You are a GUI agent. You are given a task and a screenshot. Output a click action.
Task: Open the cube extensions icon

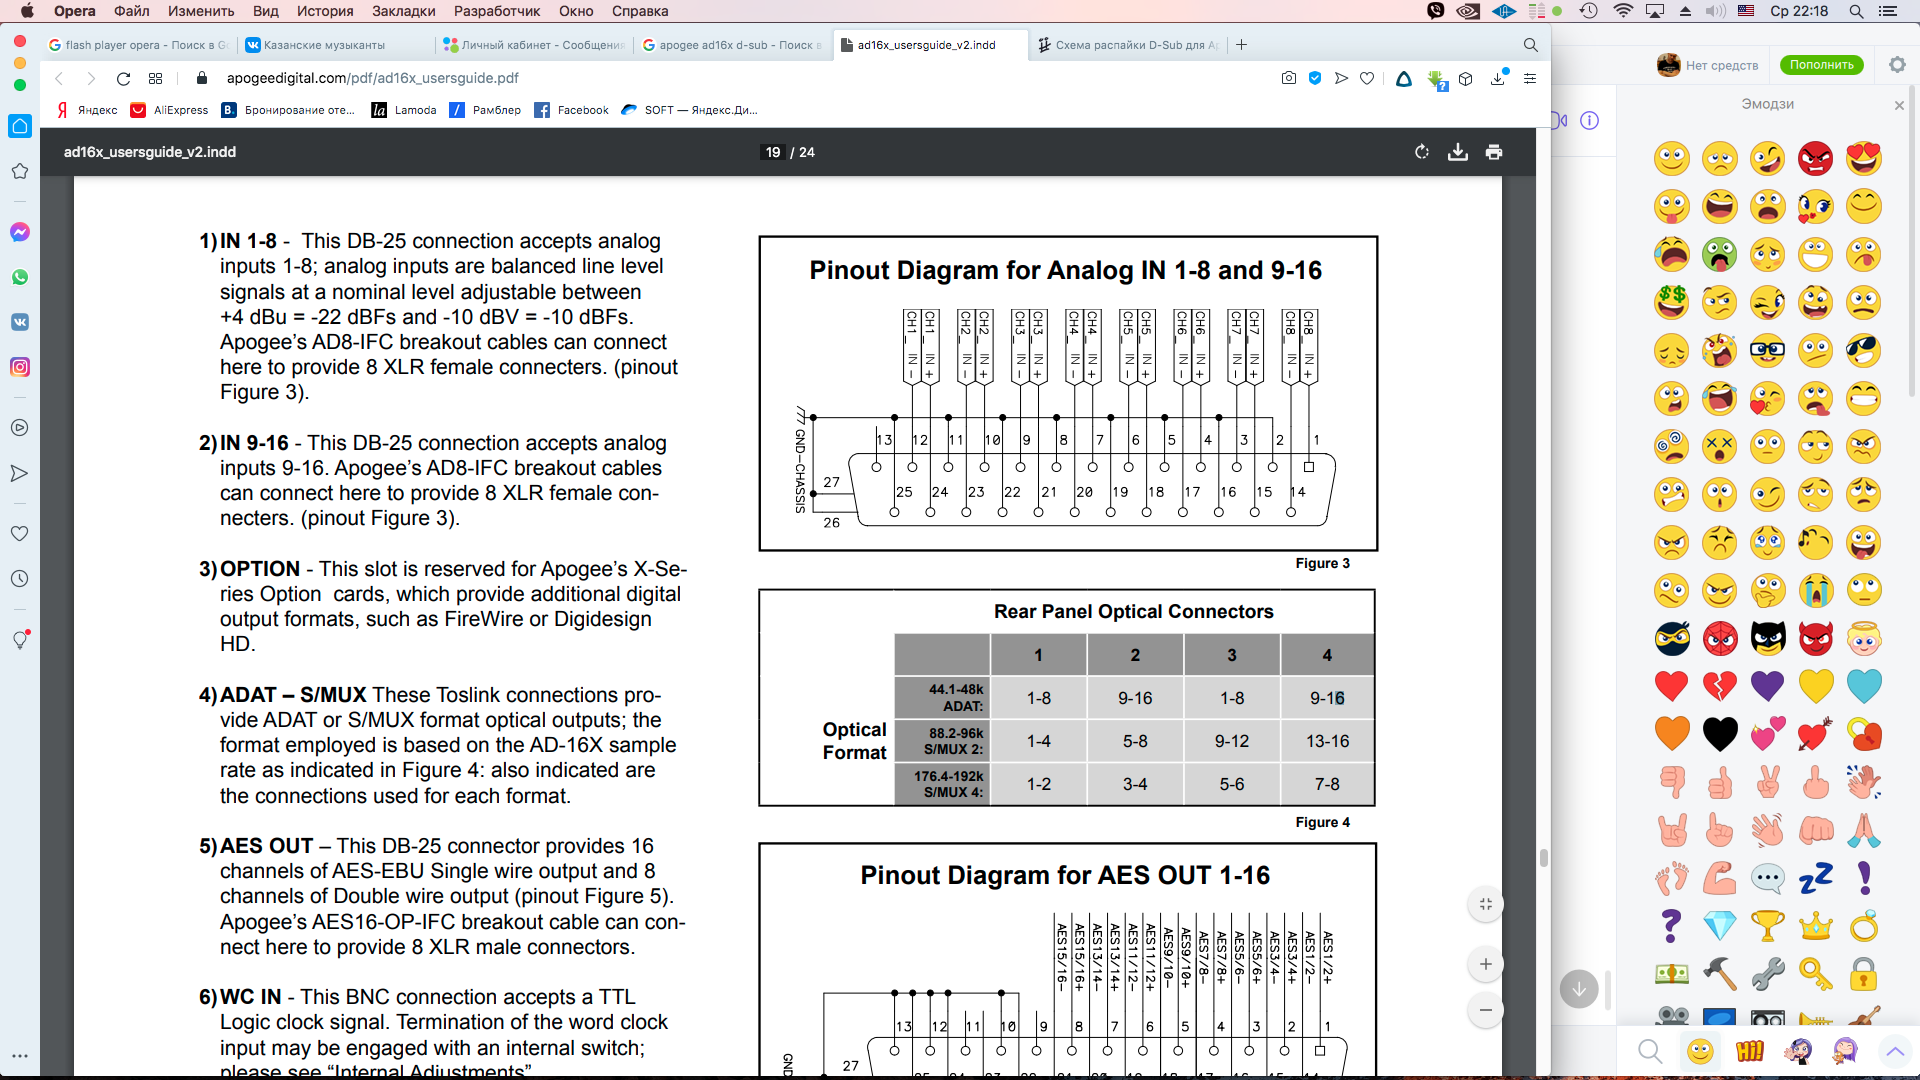1466,78
